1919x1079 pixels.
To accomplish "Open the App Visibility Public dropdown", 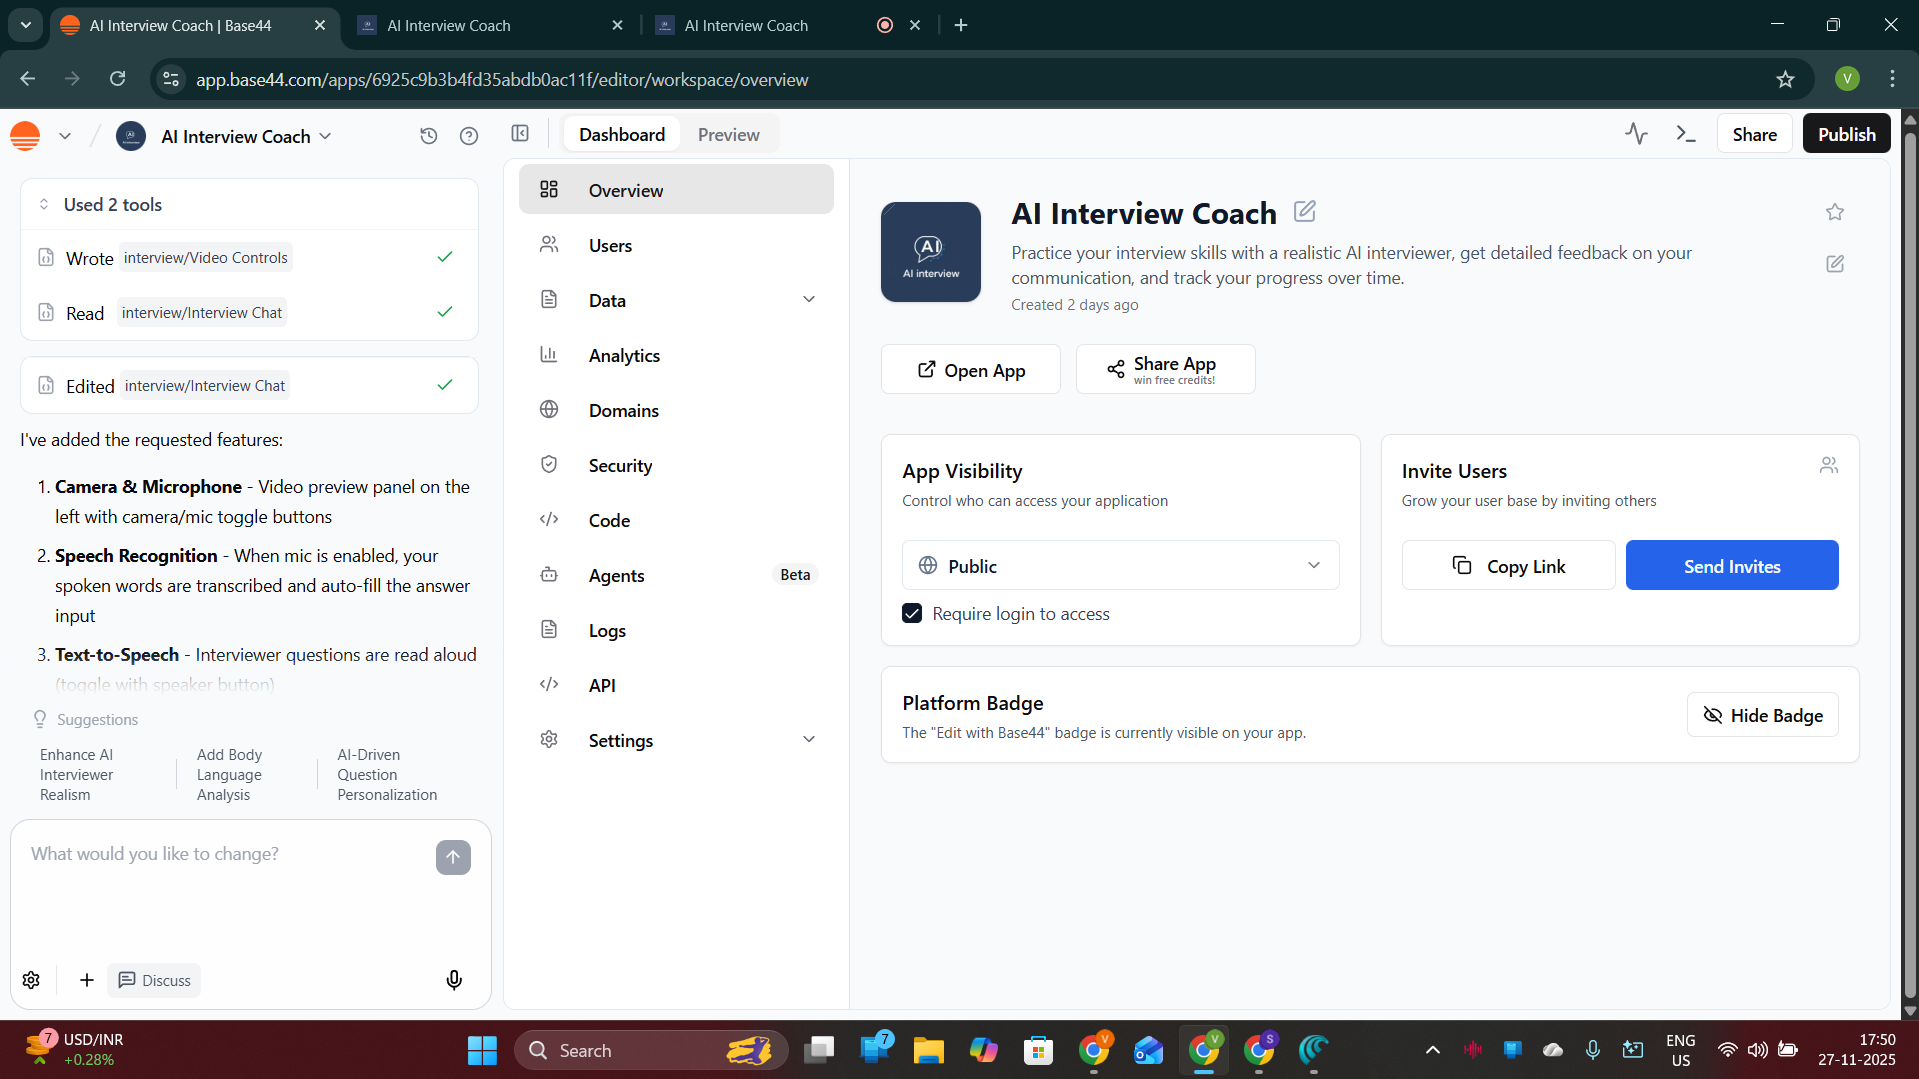I will [1120, 566].
